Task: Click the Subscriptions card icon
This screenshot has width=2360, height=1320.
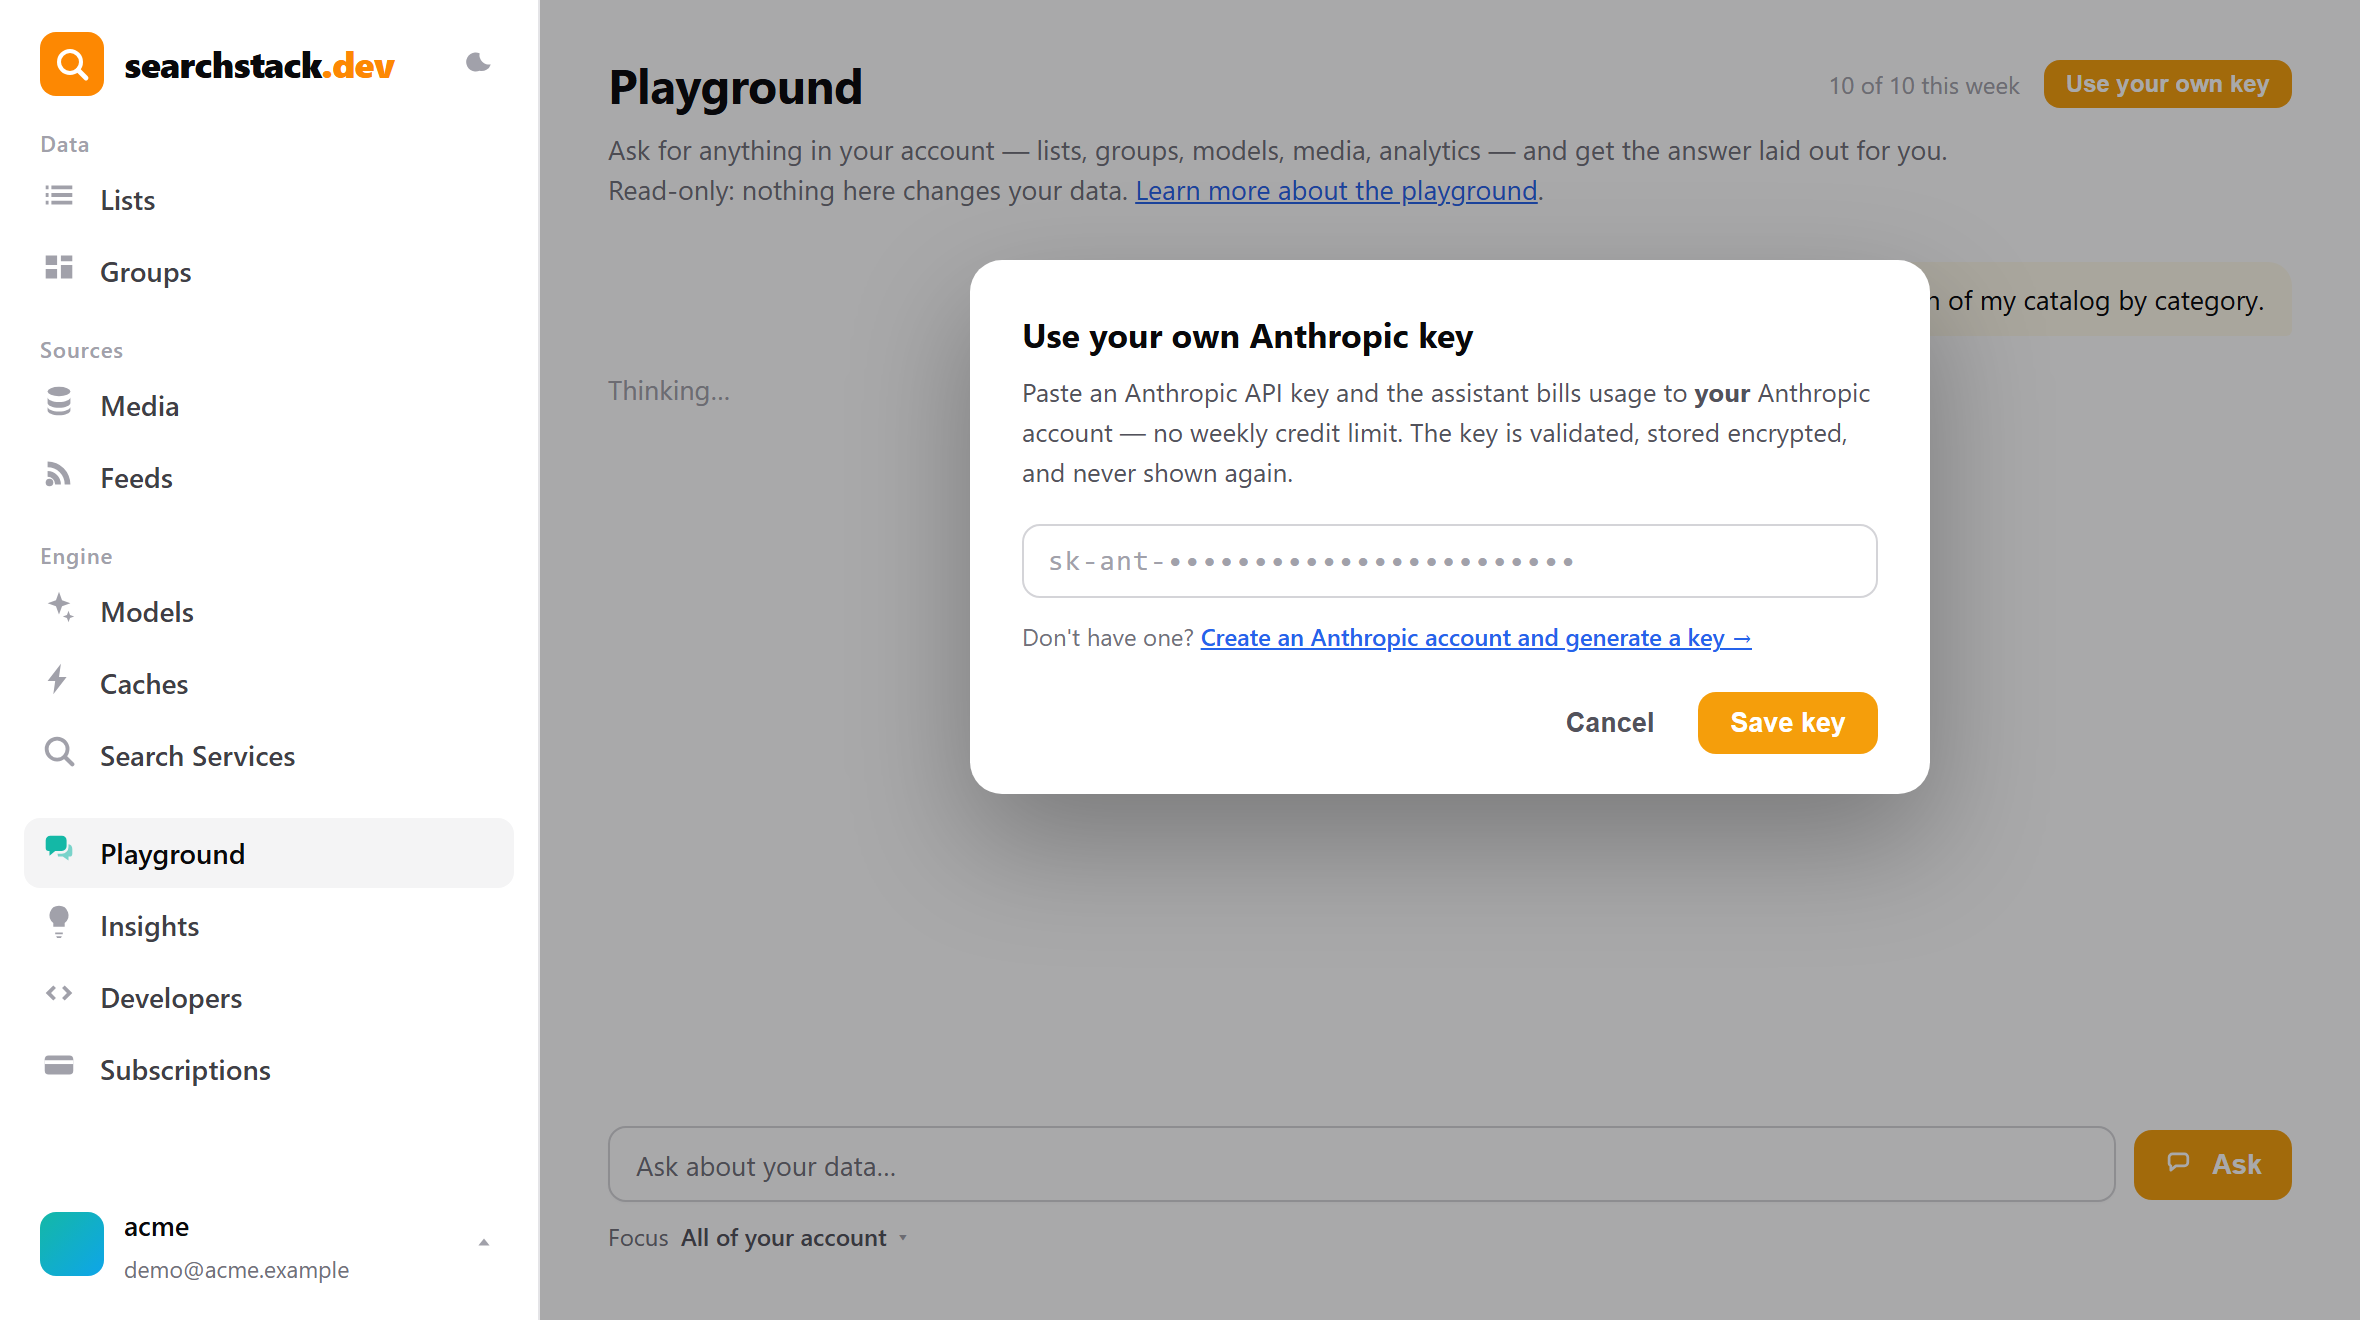Action: coord(59,1065)
